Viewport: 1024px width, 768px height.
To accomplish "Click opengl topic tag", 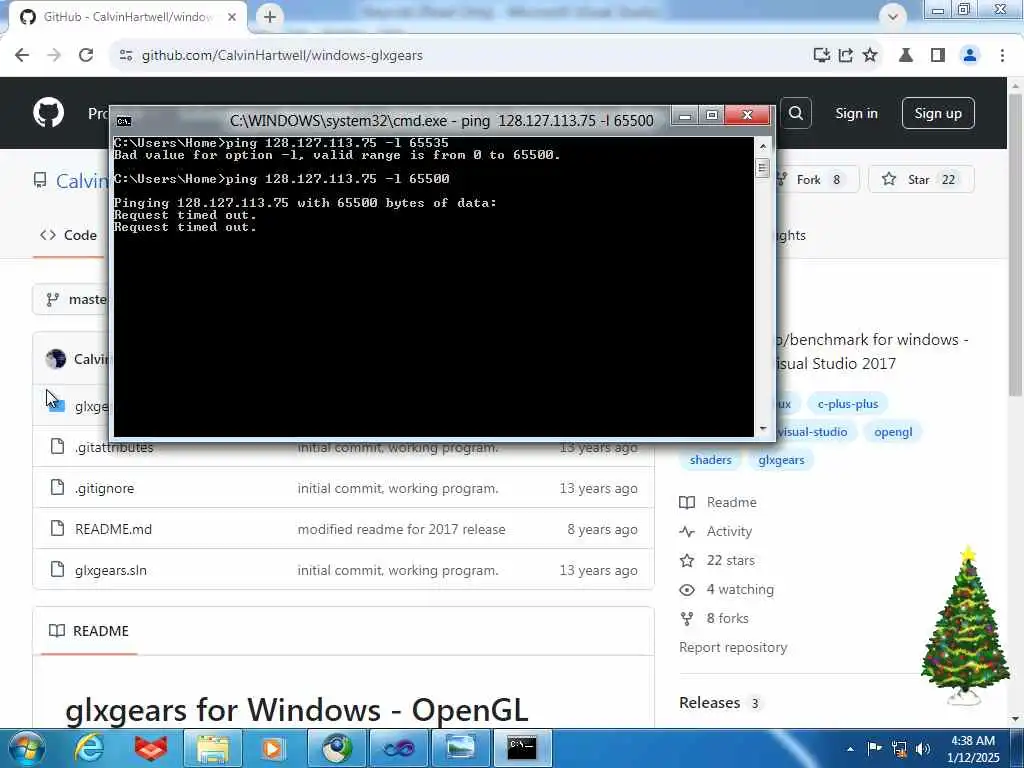I will [893, 432].
